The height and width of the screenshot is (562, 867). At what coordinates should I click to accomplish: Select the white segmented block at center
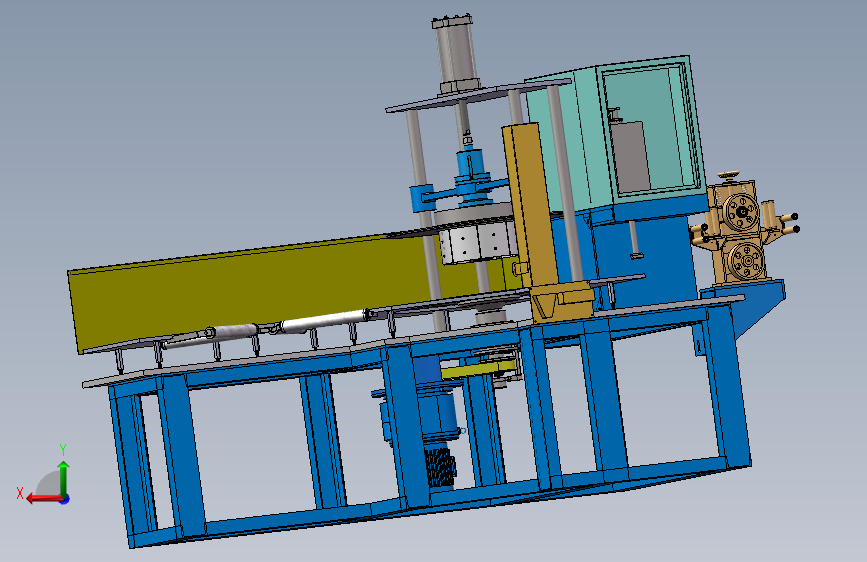pyautogui.click(x=478, y=241)
